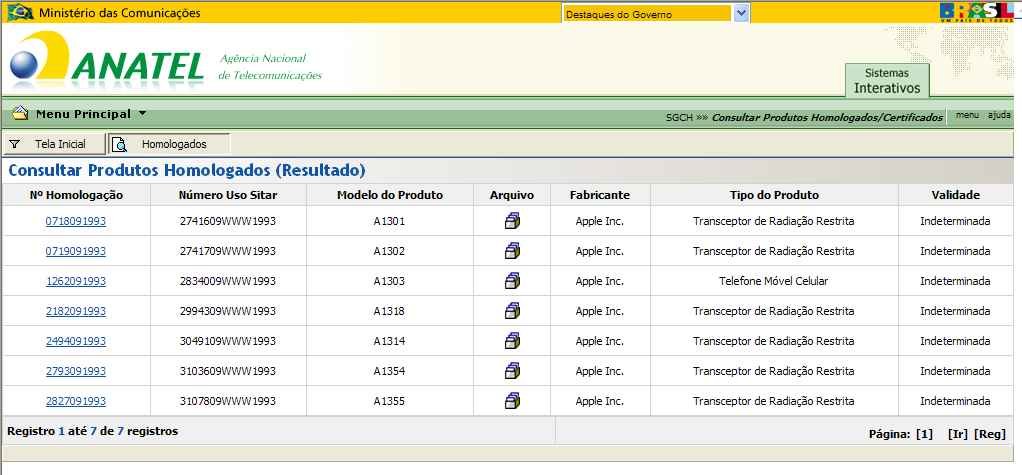Open the Arquivo file icon for model A1302

coord(512,251)
